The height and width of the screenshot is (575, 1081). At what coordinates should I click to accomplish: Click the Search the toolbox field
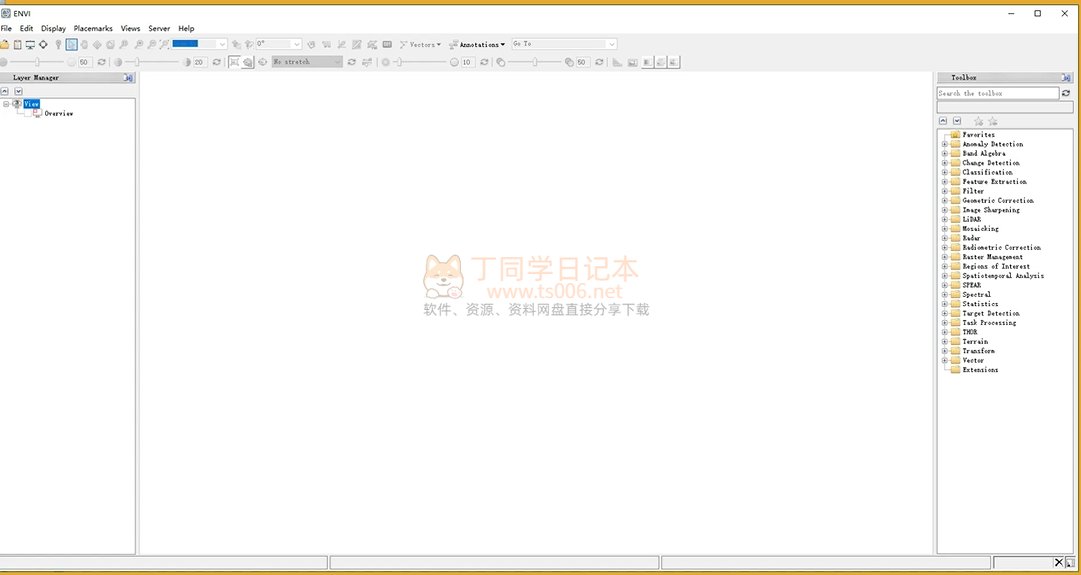(998, 93)
